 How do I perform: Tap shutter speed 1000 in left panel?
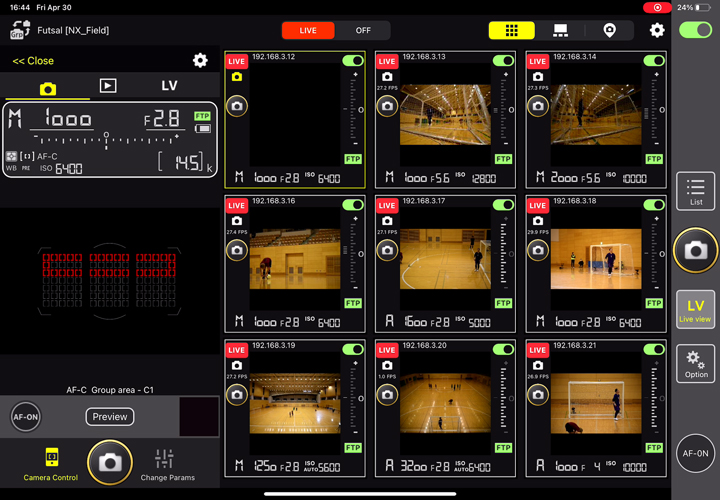68,118
